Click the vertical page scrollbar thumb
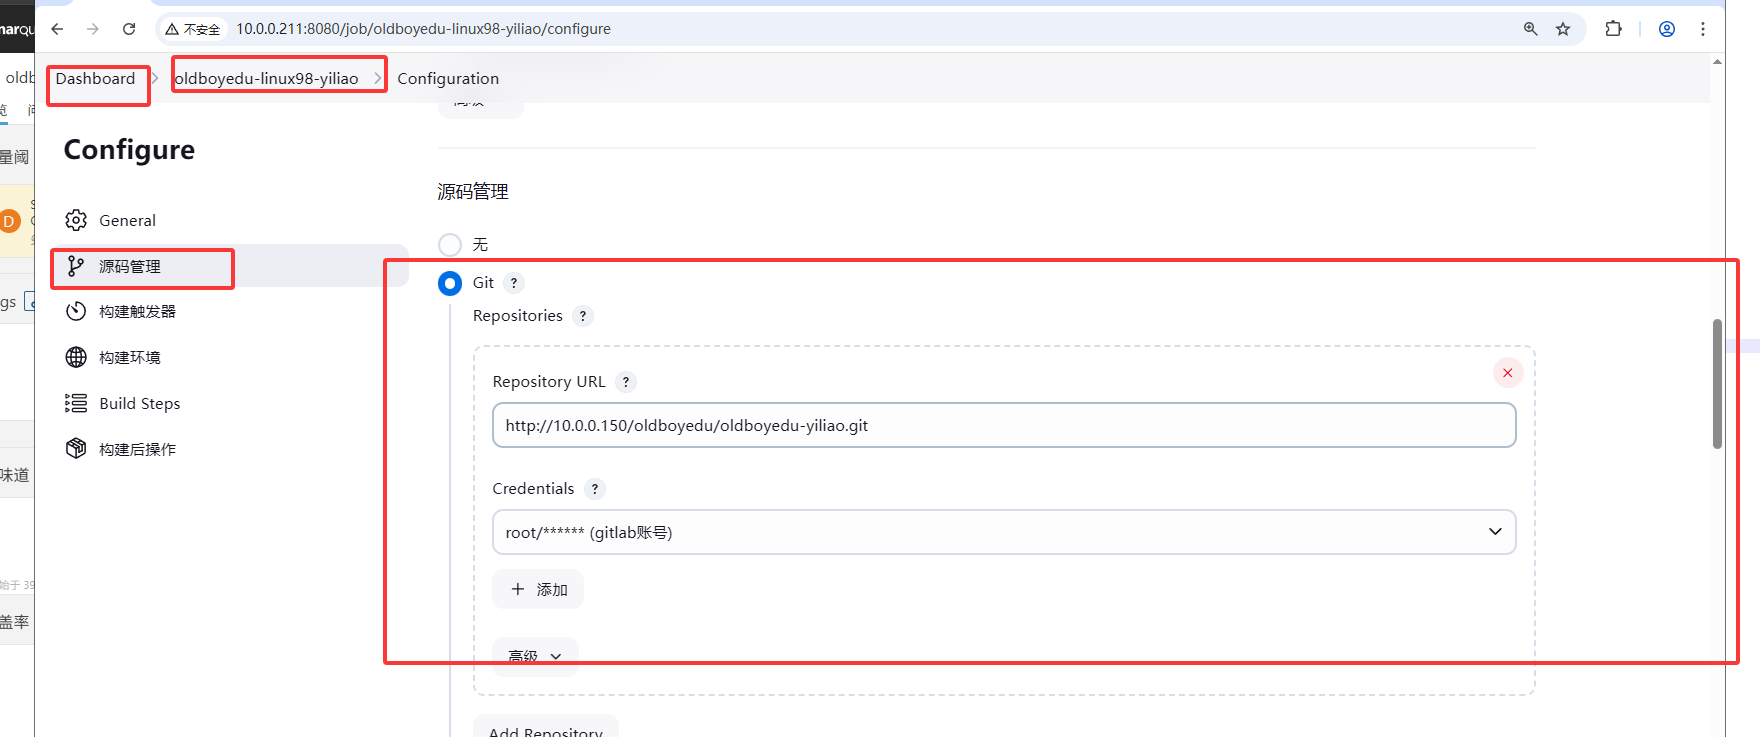This screenshot has height=737, width=1760. tap(1717, 384)
